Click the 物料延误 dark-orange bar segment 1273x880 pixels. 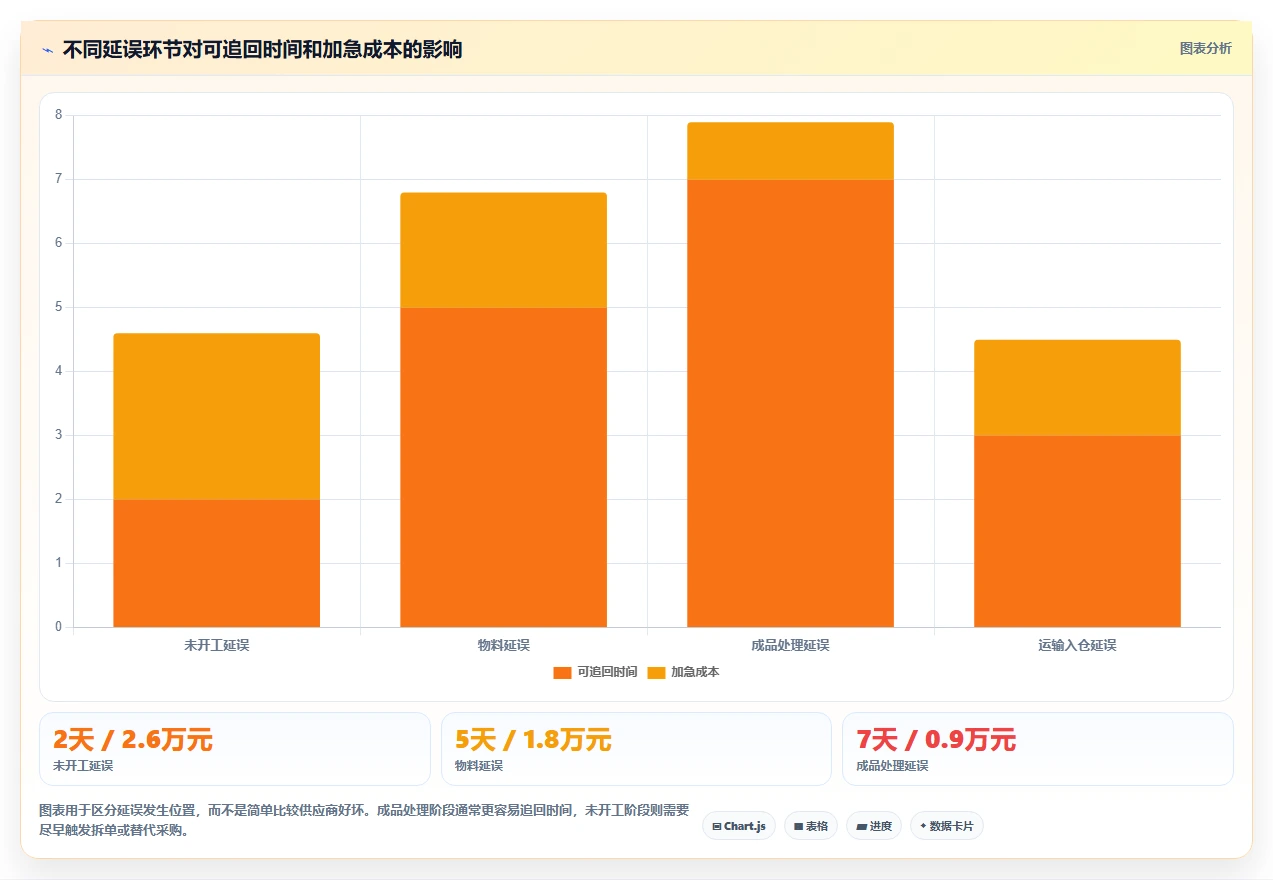504,467
